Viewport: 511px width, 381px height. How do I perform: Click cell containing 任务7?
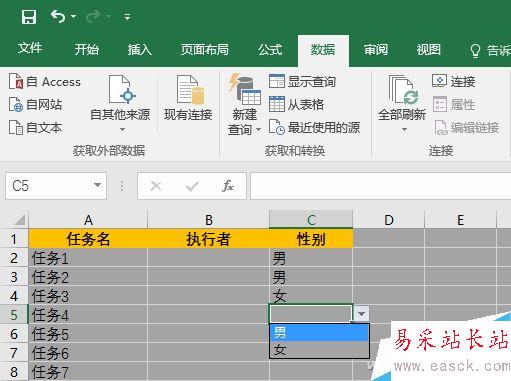(x=88, y=372)
